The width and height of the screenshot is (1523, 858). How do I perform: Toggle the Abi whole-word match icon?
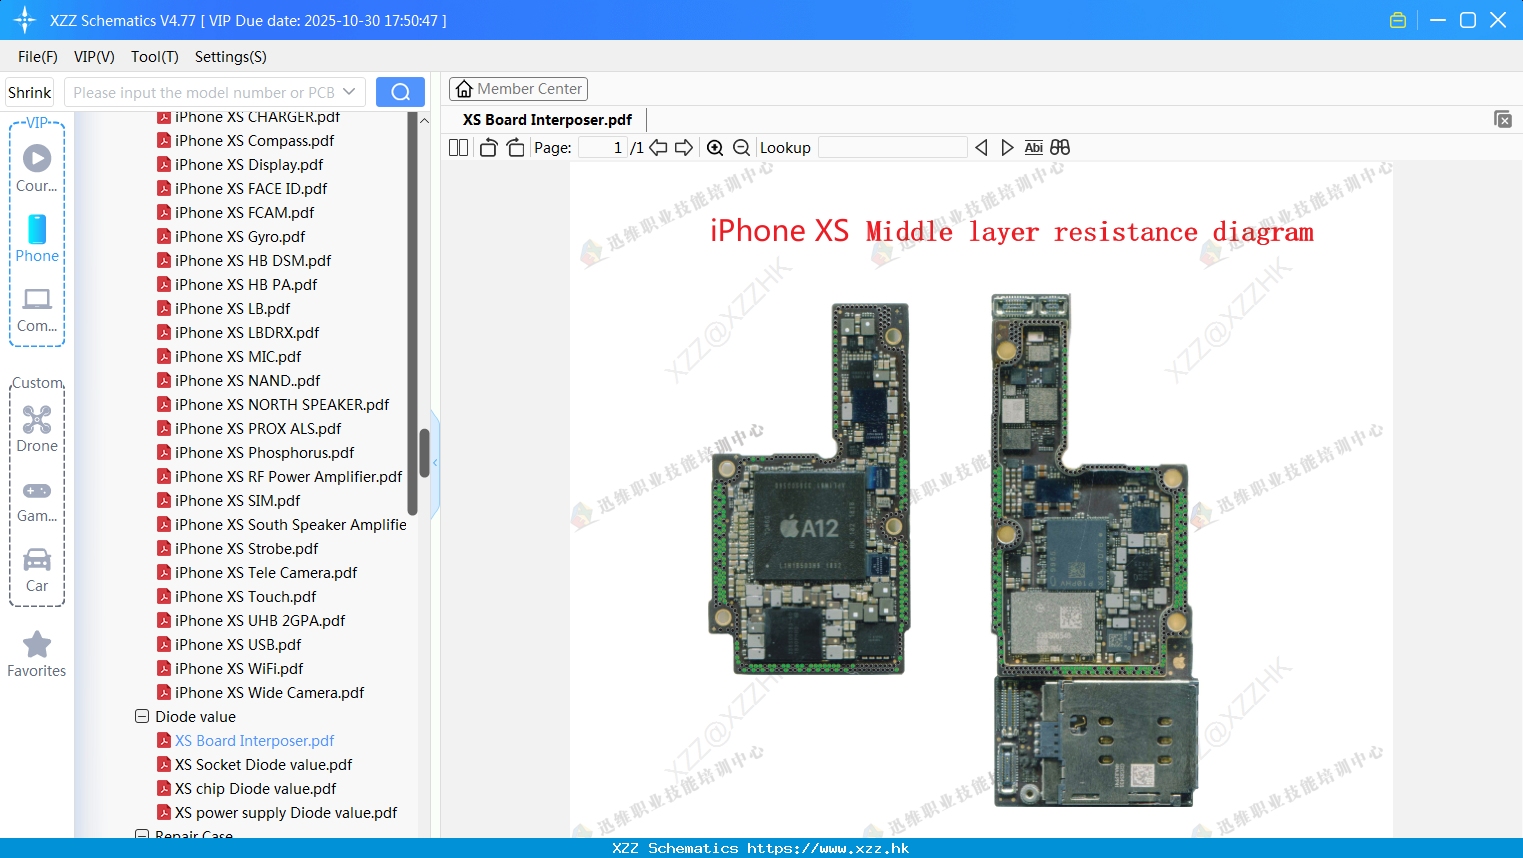[1033, 147]
